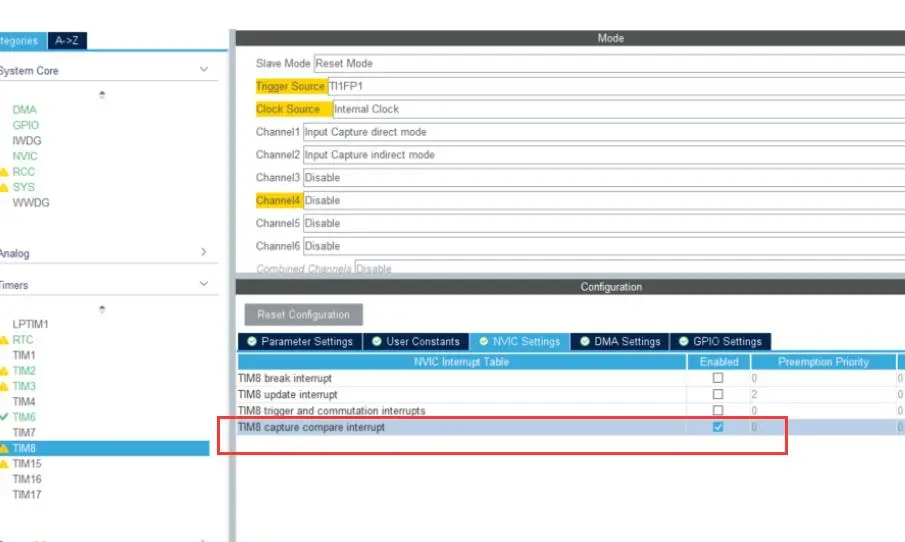The height and width of the screenshot is (542, 905).
Task: Select TIM2 in the Timers list
Action: point(24,370)
